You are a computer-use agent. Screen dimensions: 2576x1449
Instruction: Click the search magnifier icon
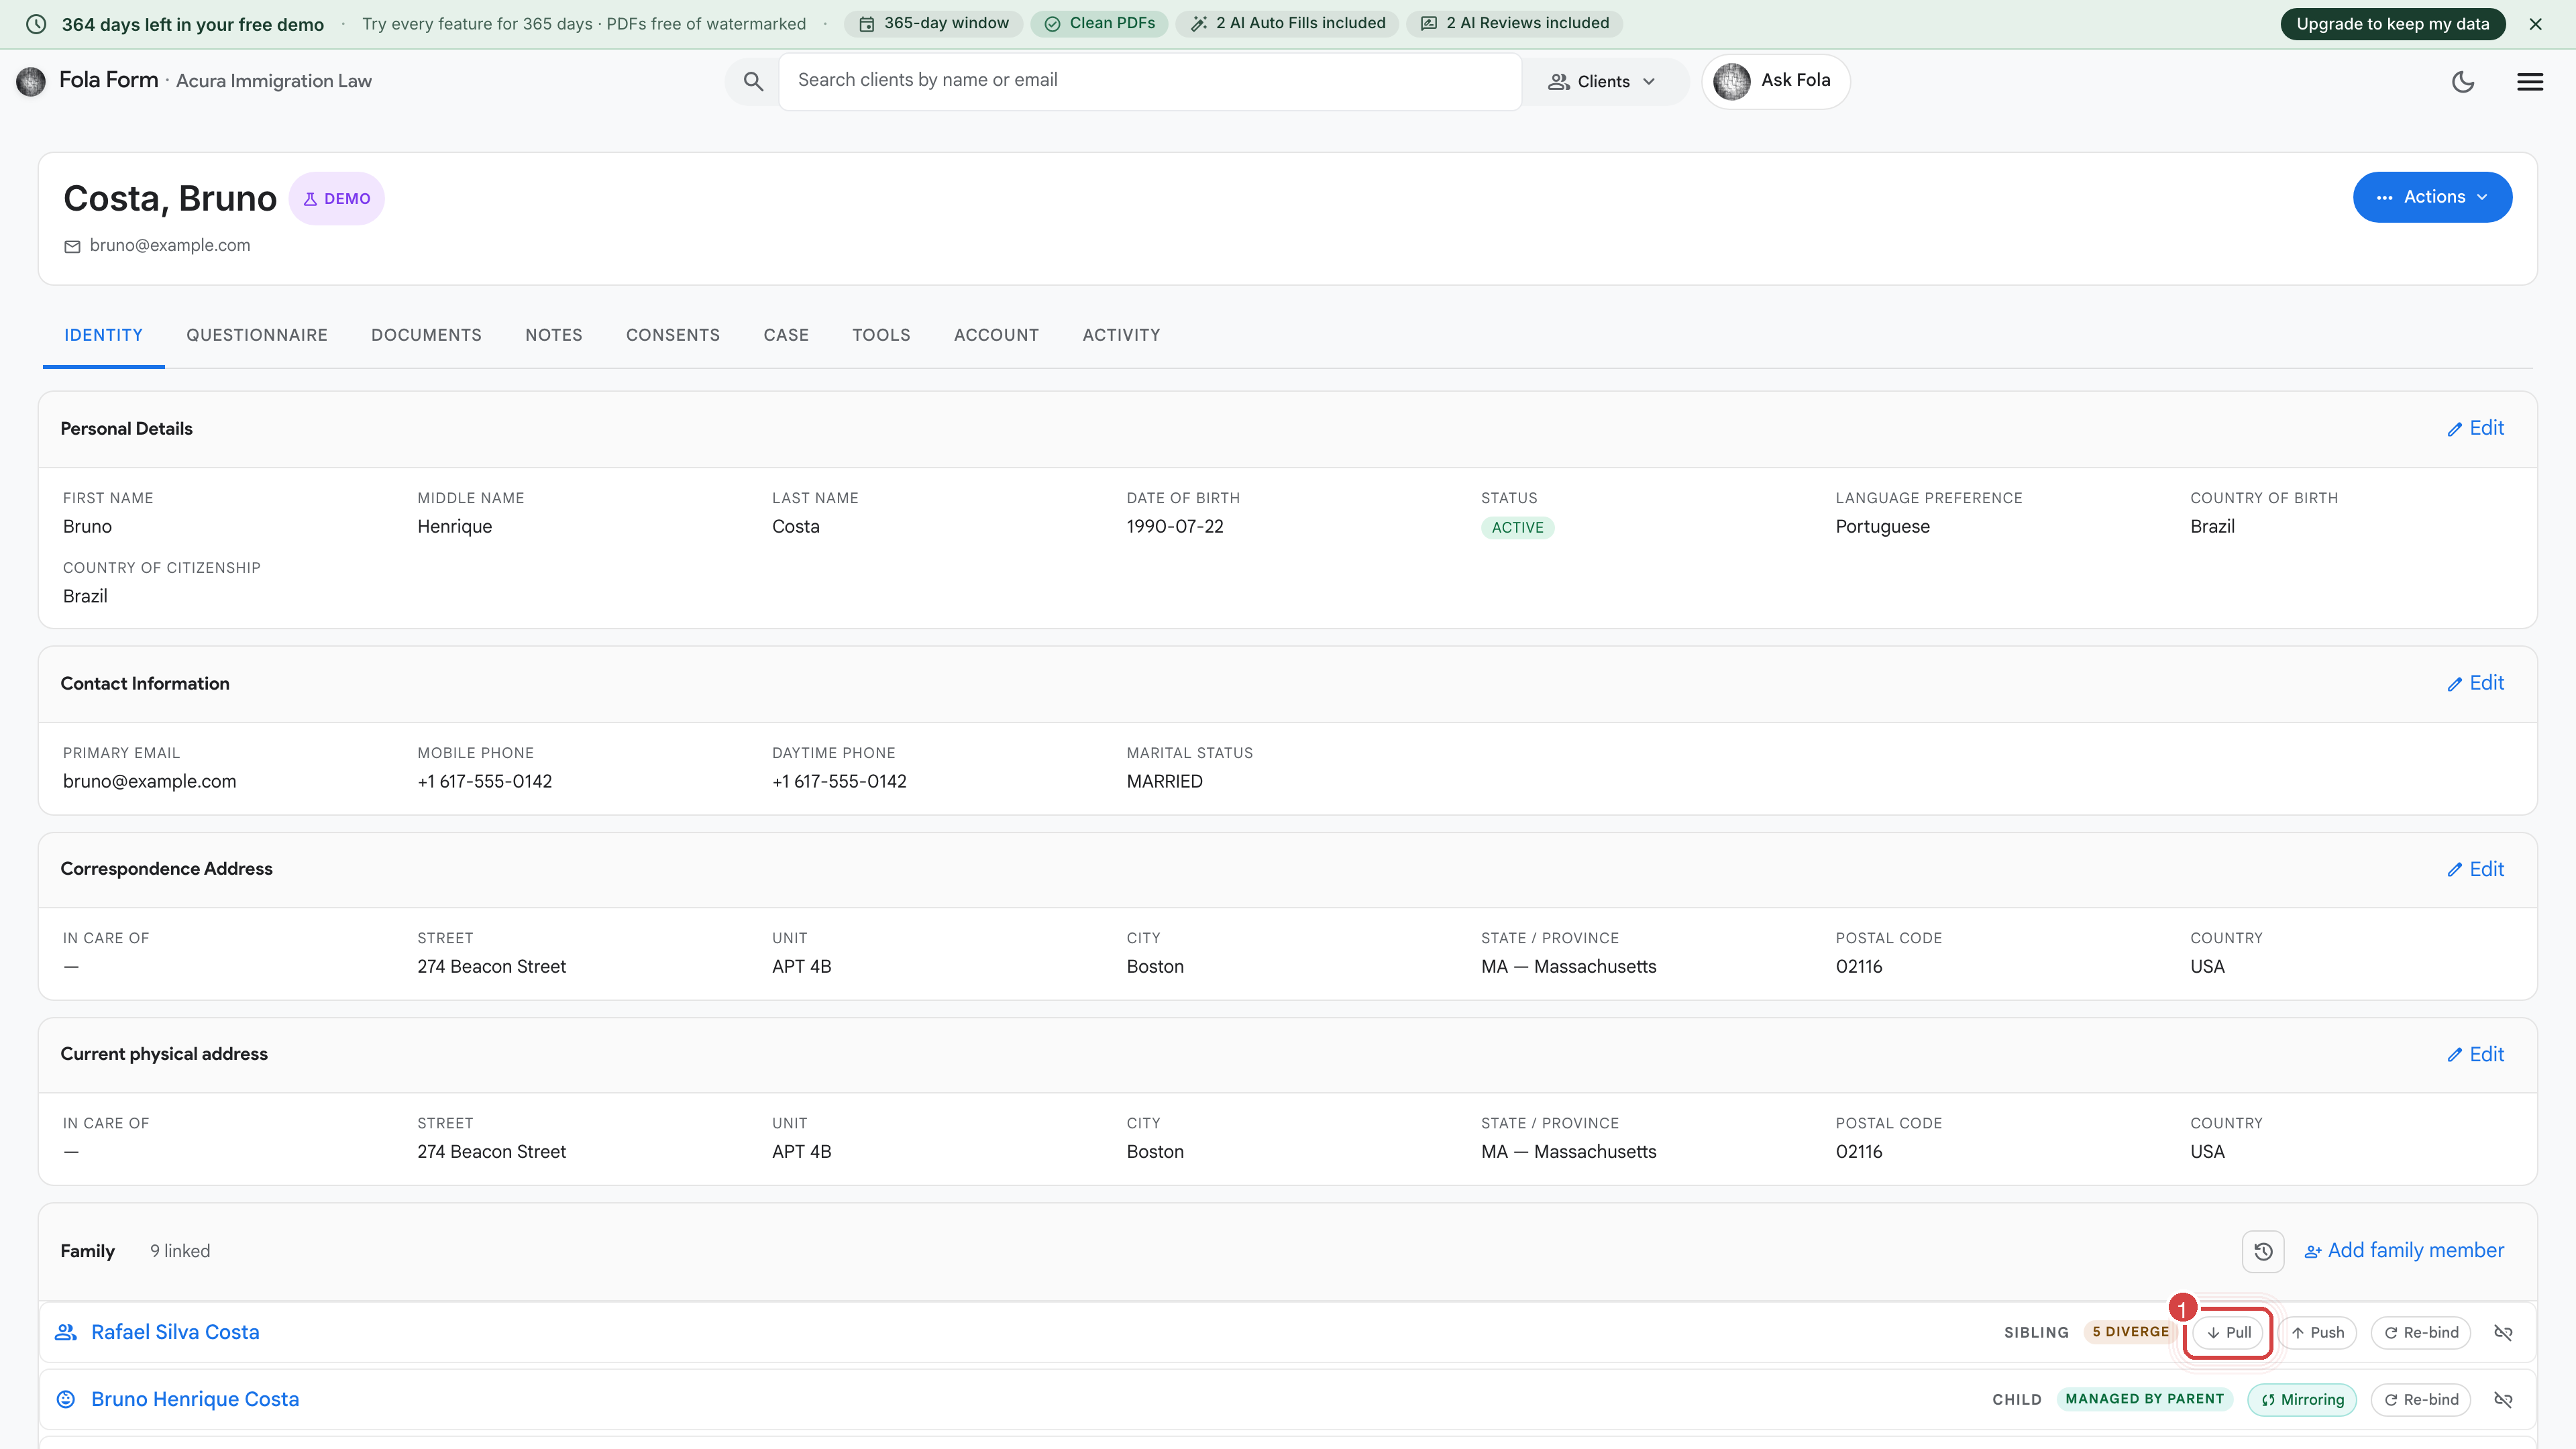tap(753, 81)
